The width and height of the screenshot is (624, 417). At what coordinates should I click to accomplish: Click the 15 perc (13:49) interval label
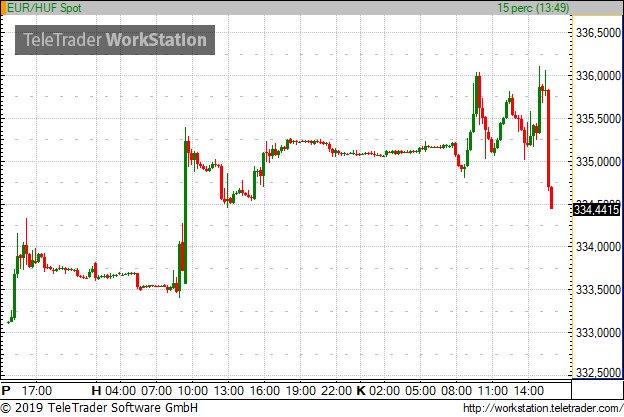[x=533, y=8]
